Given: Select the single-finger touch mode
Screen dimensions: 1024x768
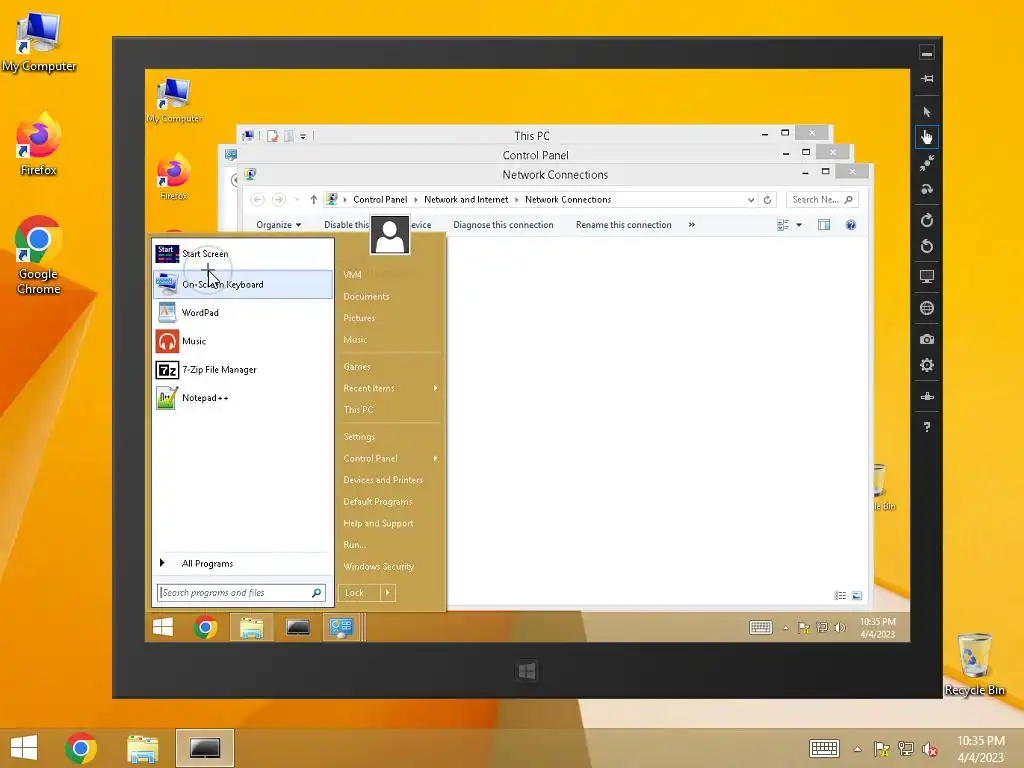Looking at the screenshot, I should pos(927,137).
